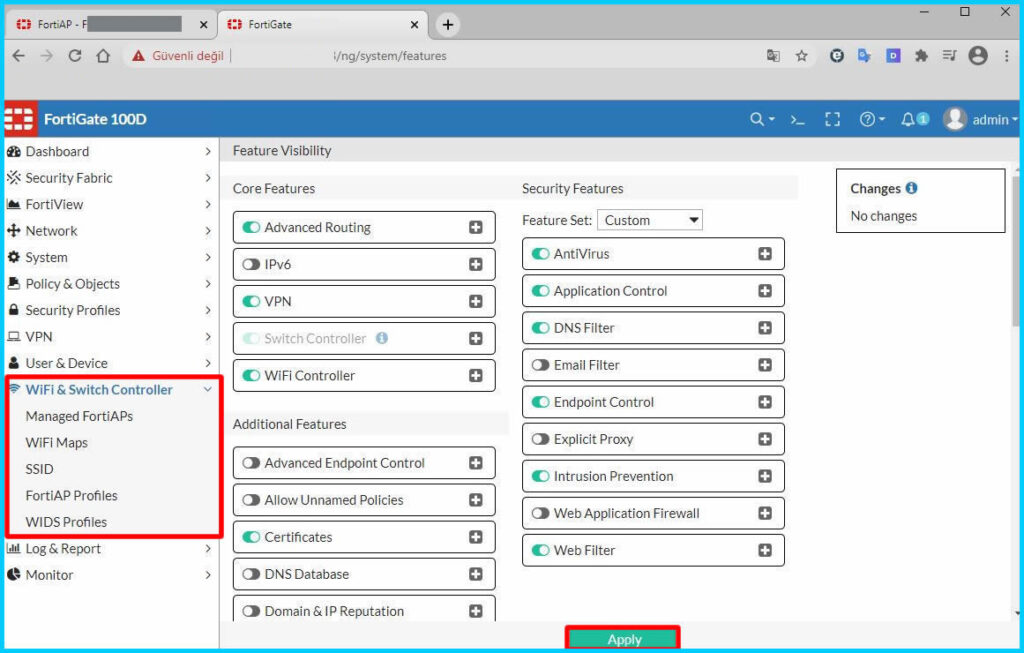Open WIDS Profiles menu item

[66, 522]
